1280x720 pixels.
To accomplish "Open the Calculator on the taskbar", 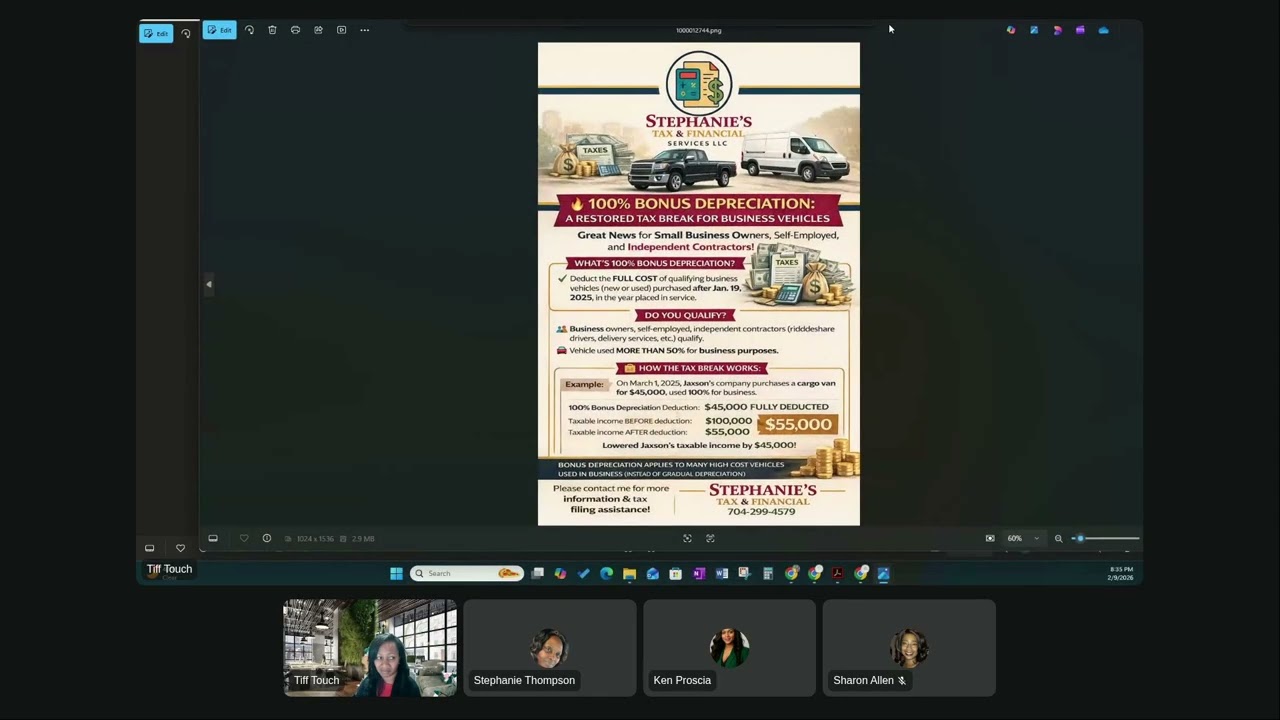I will tap(768, 573).
